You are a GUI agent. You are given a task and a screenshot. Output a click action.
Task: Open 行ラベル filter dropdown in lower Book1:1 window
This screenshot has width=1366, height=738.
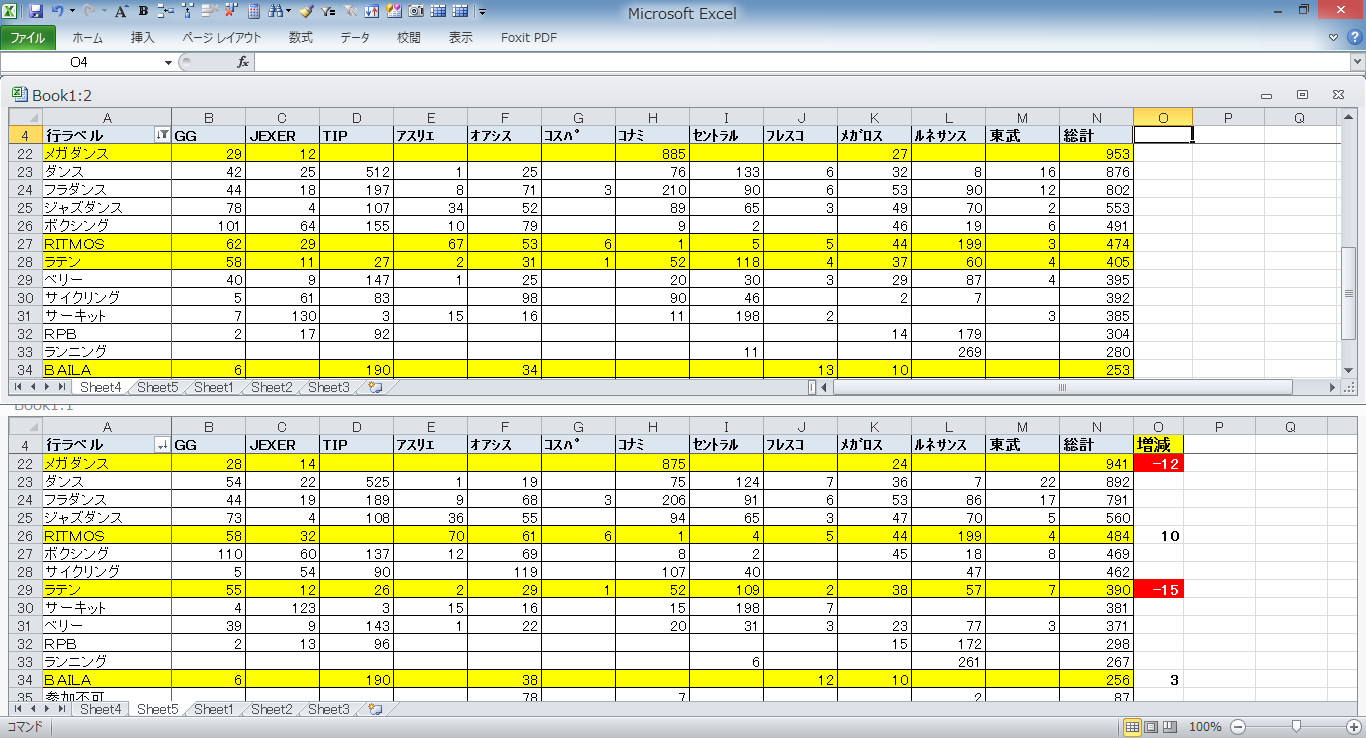(x=162, y=445)
